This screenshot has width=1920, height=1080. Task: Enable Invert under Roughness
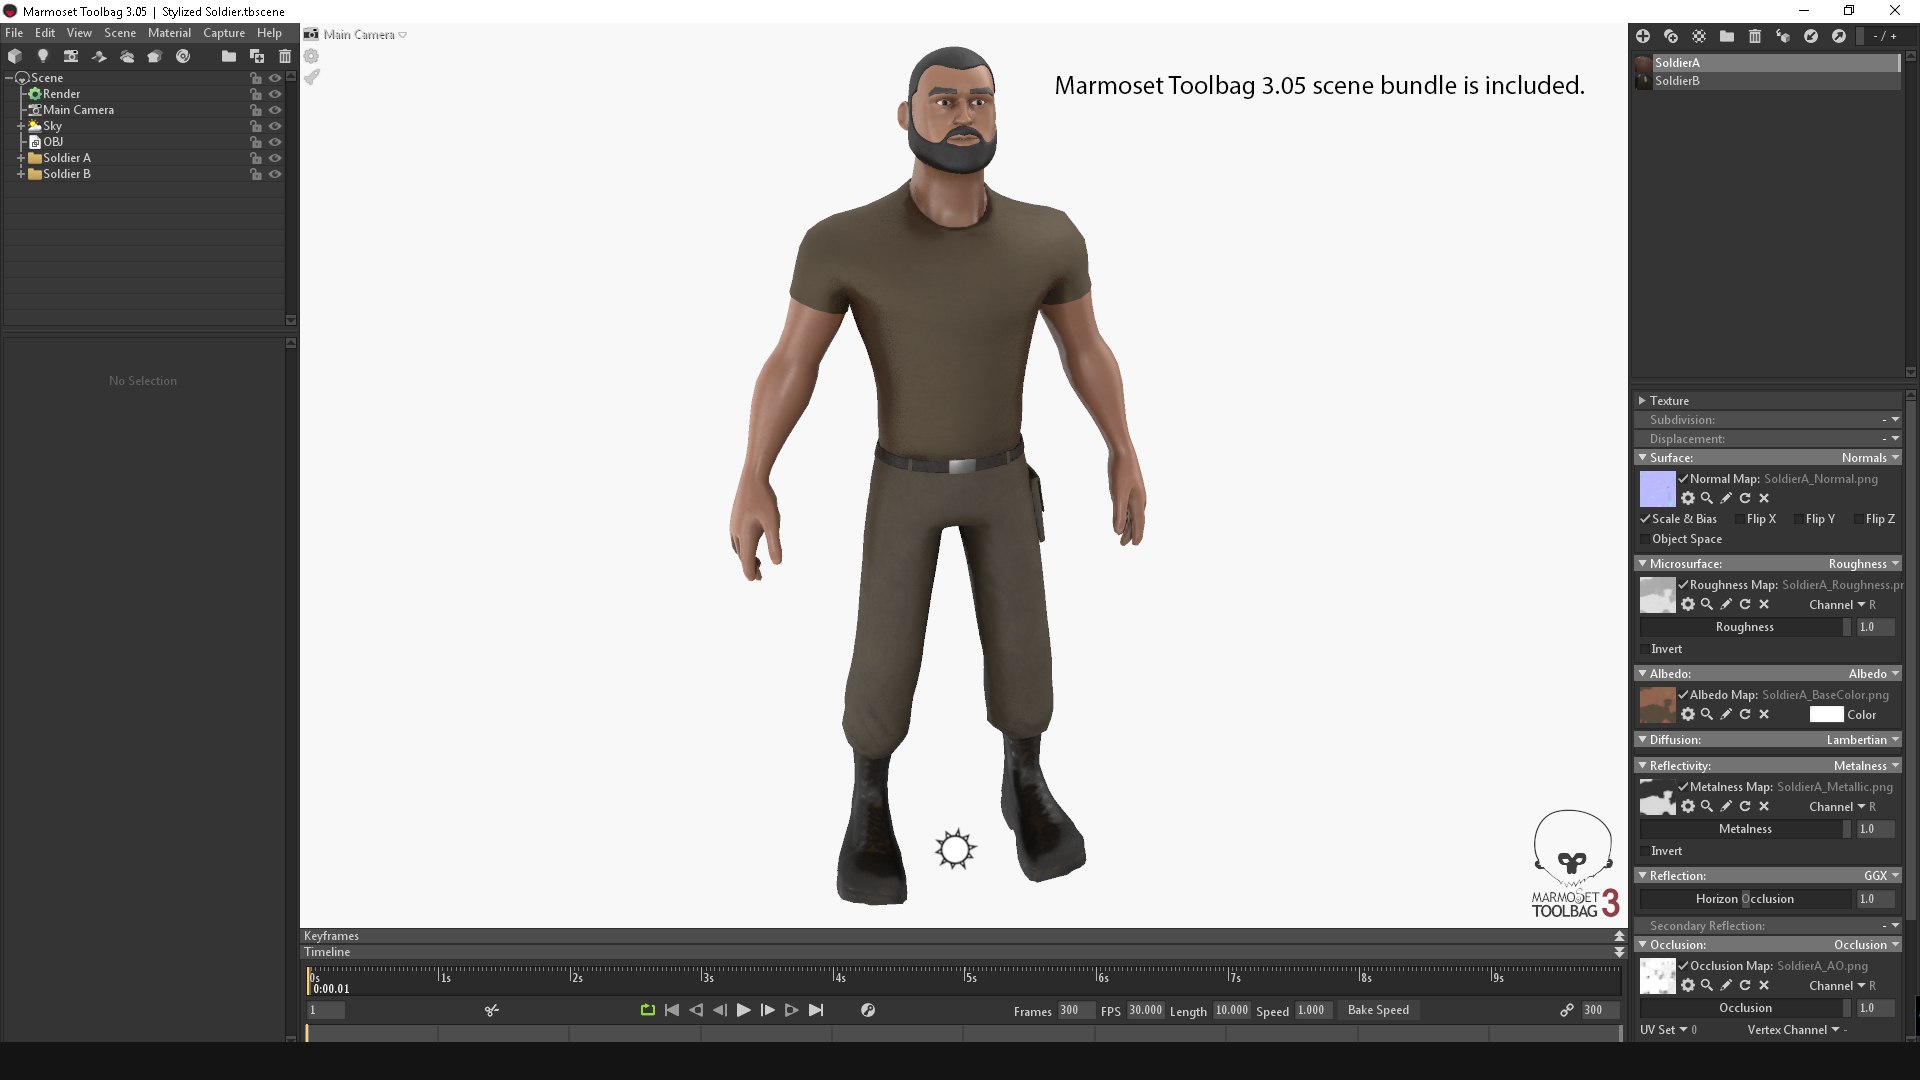(1645, 649)
